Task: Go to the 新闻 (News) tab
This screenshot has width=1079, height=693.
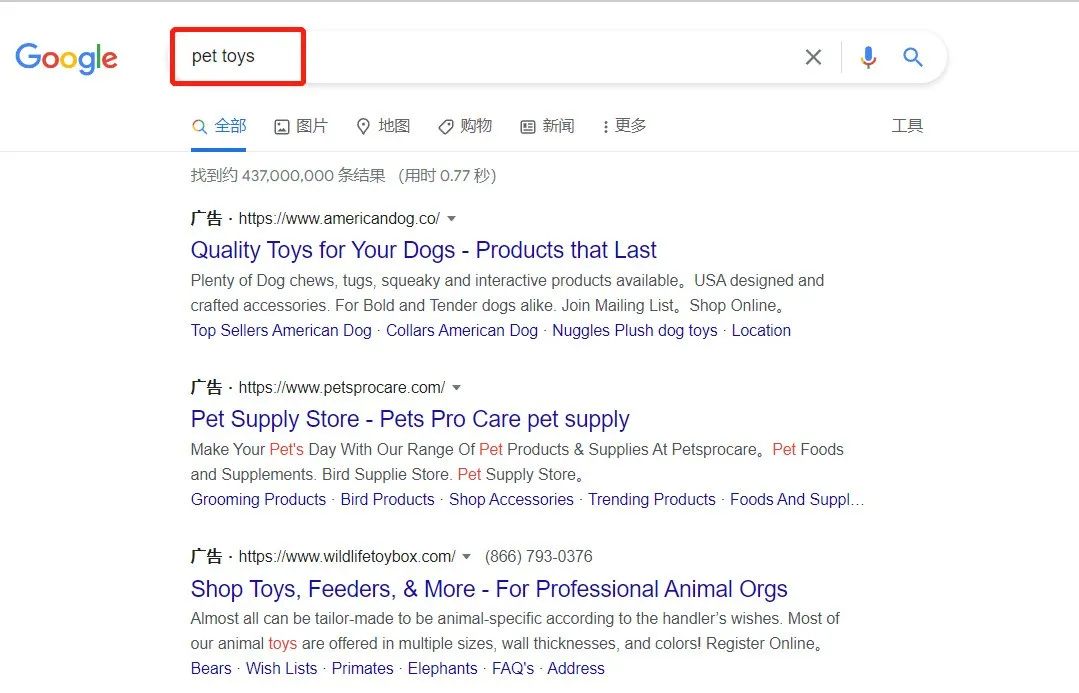Action: pyautogui.click(x=547, y=126)
